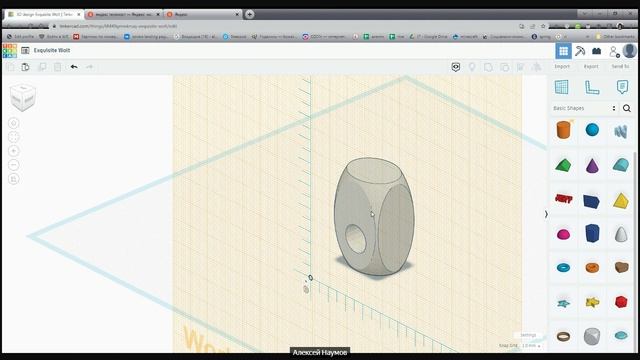Viewport: 640px width, 360px height.
Task: Open the Snap Grid value dropdown
Action: [x=531, y=346]
